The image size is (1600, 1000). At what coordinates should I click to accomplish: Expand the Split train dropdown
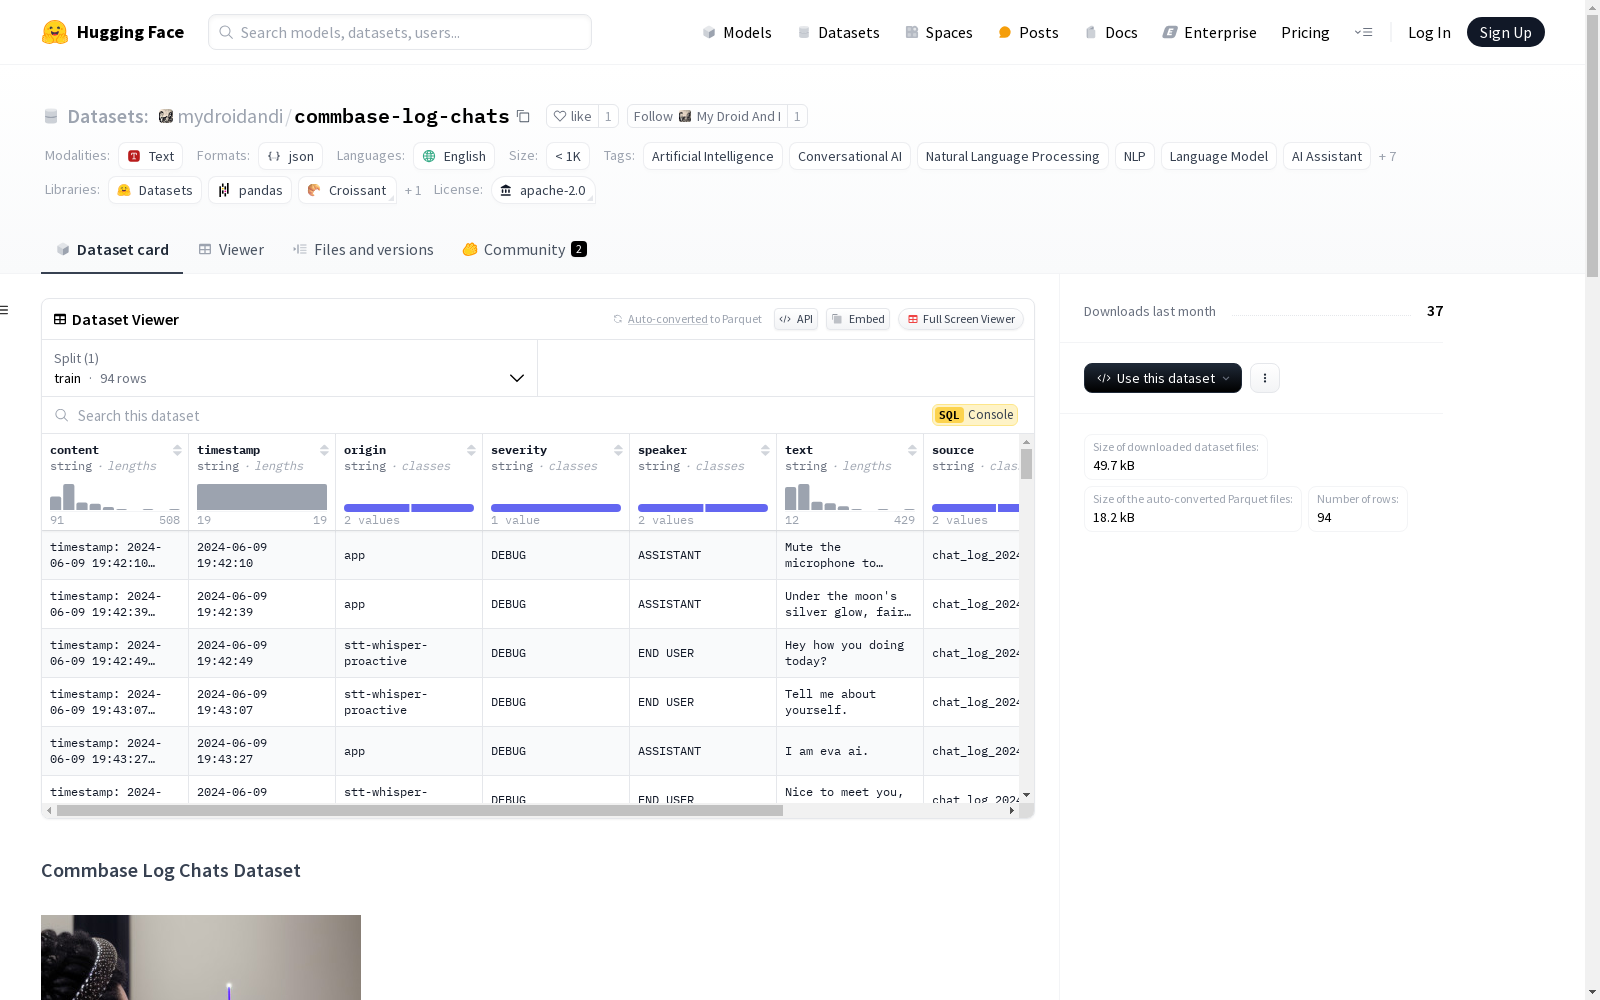pos(290,368)
